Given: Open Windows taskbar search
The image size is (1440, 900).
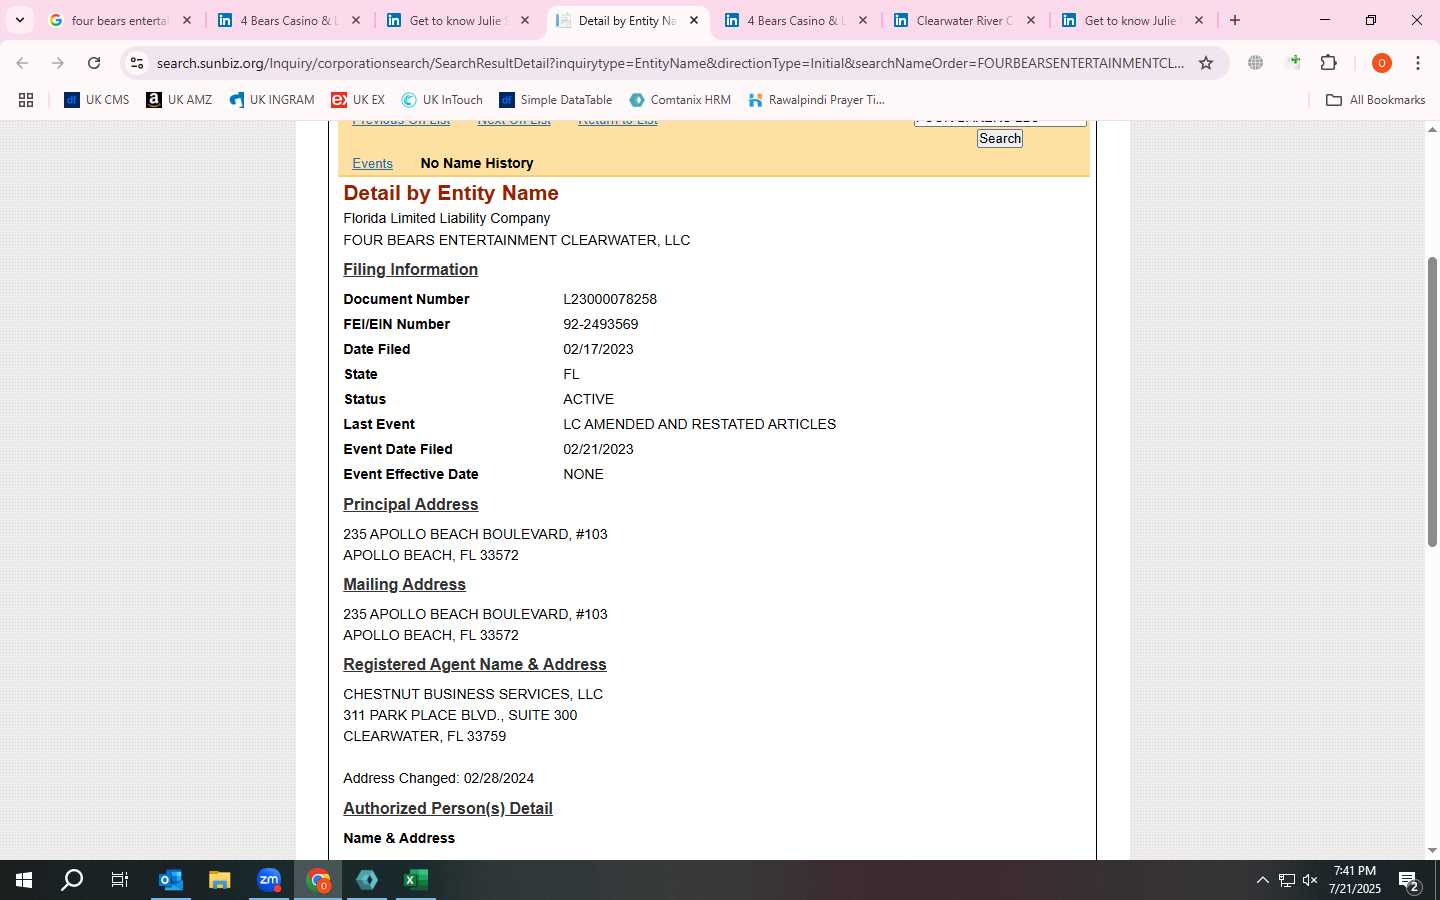Looking at the screenshot, I should point(72,880).
